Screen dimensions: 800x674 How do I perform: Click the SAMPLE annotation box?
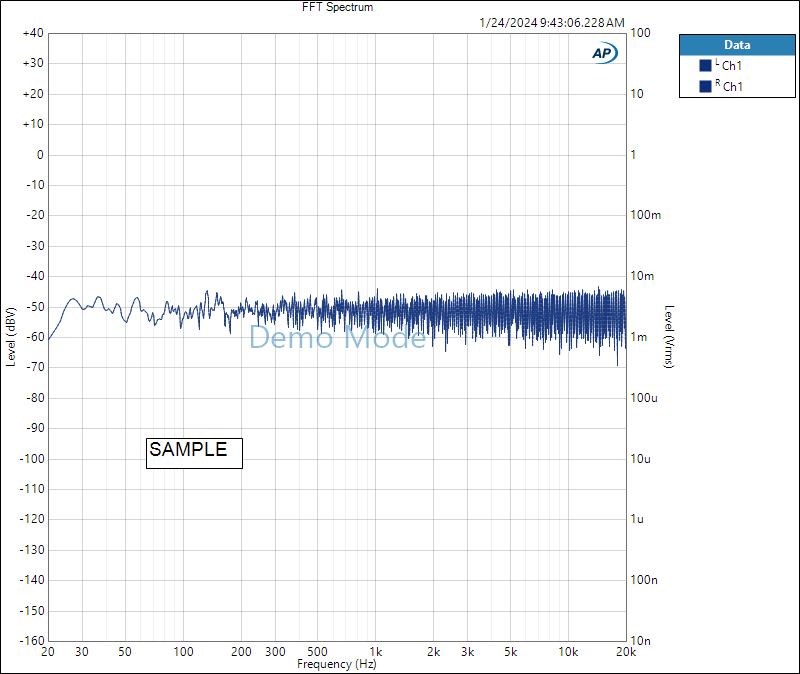click(194, 453)
